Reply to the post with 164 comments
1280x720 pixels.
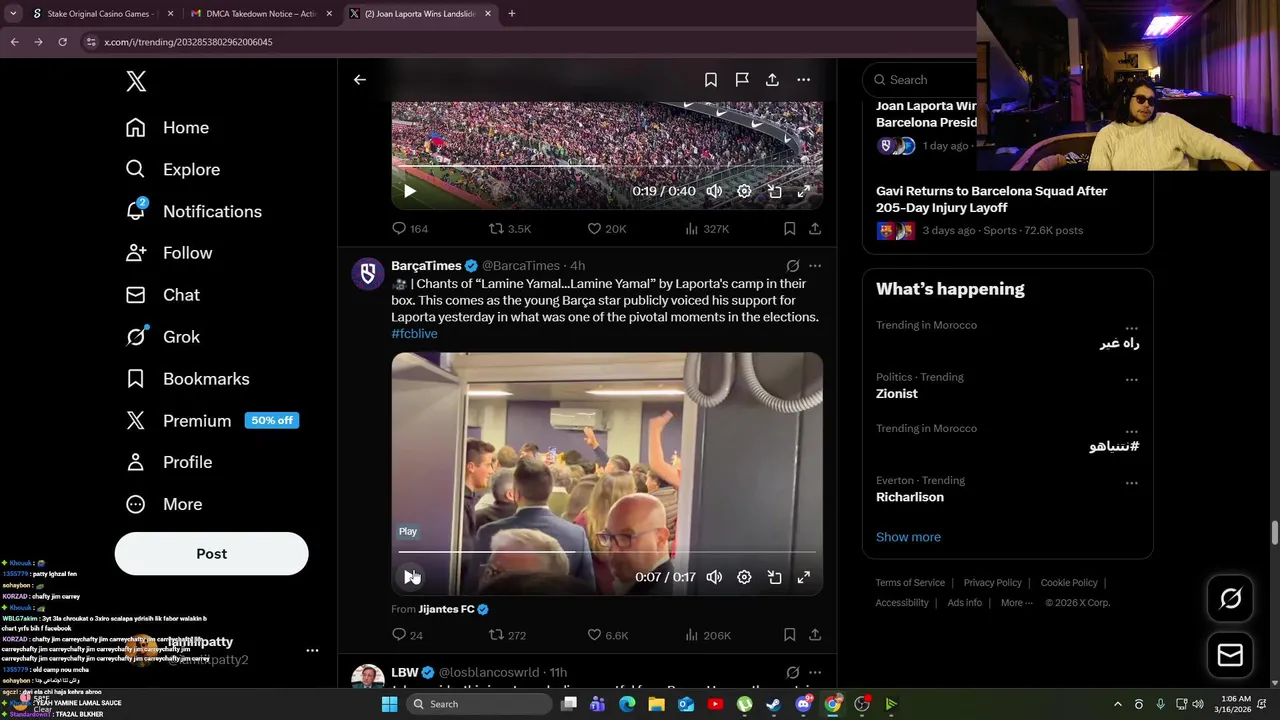coord(410,229)
